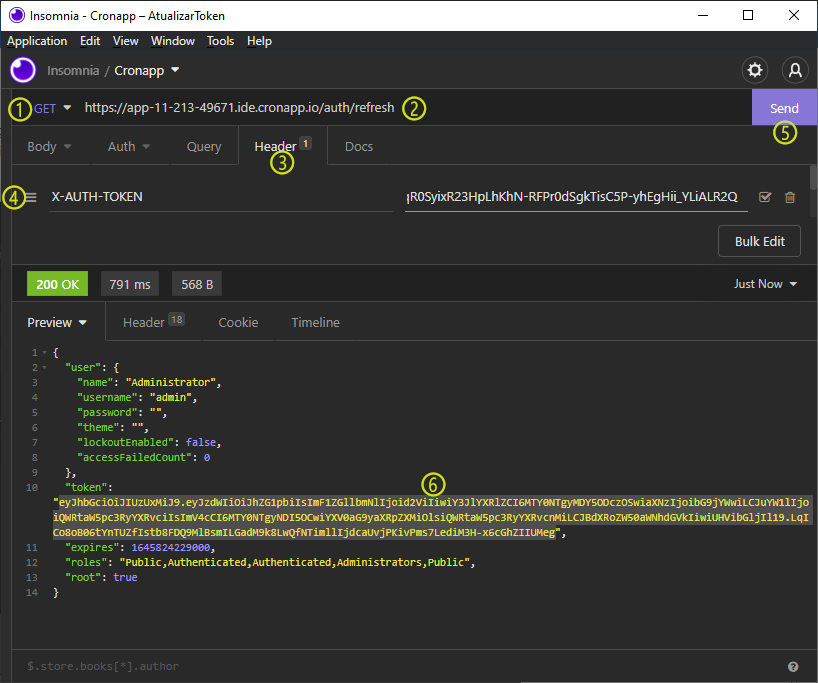This screenshot has width=818, height=683.
Task: Collapse the root JSON object on line 1
Action: click(44, 353)
